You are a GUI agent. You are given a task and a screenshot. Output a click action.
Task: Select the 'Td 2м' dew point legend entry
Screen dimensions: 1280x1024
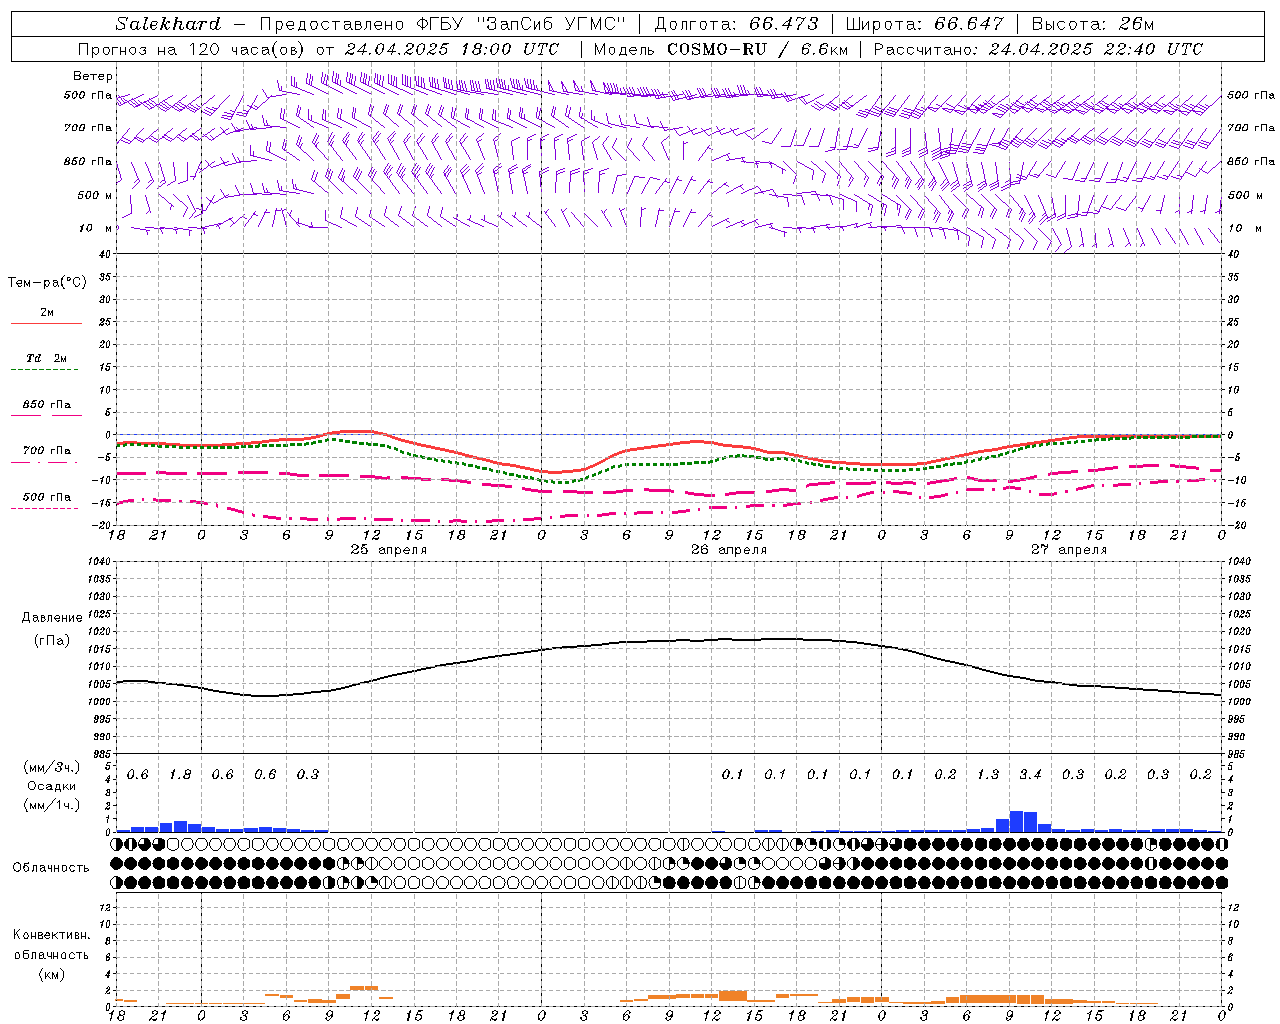pyautogui.click(x=47, y=358)
